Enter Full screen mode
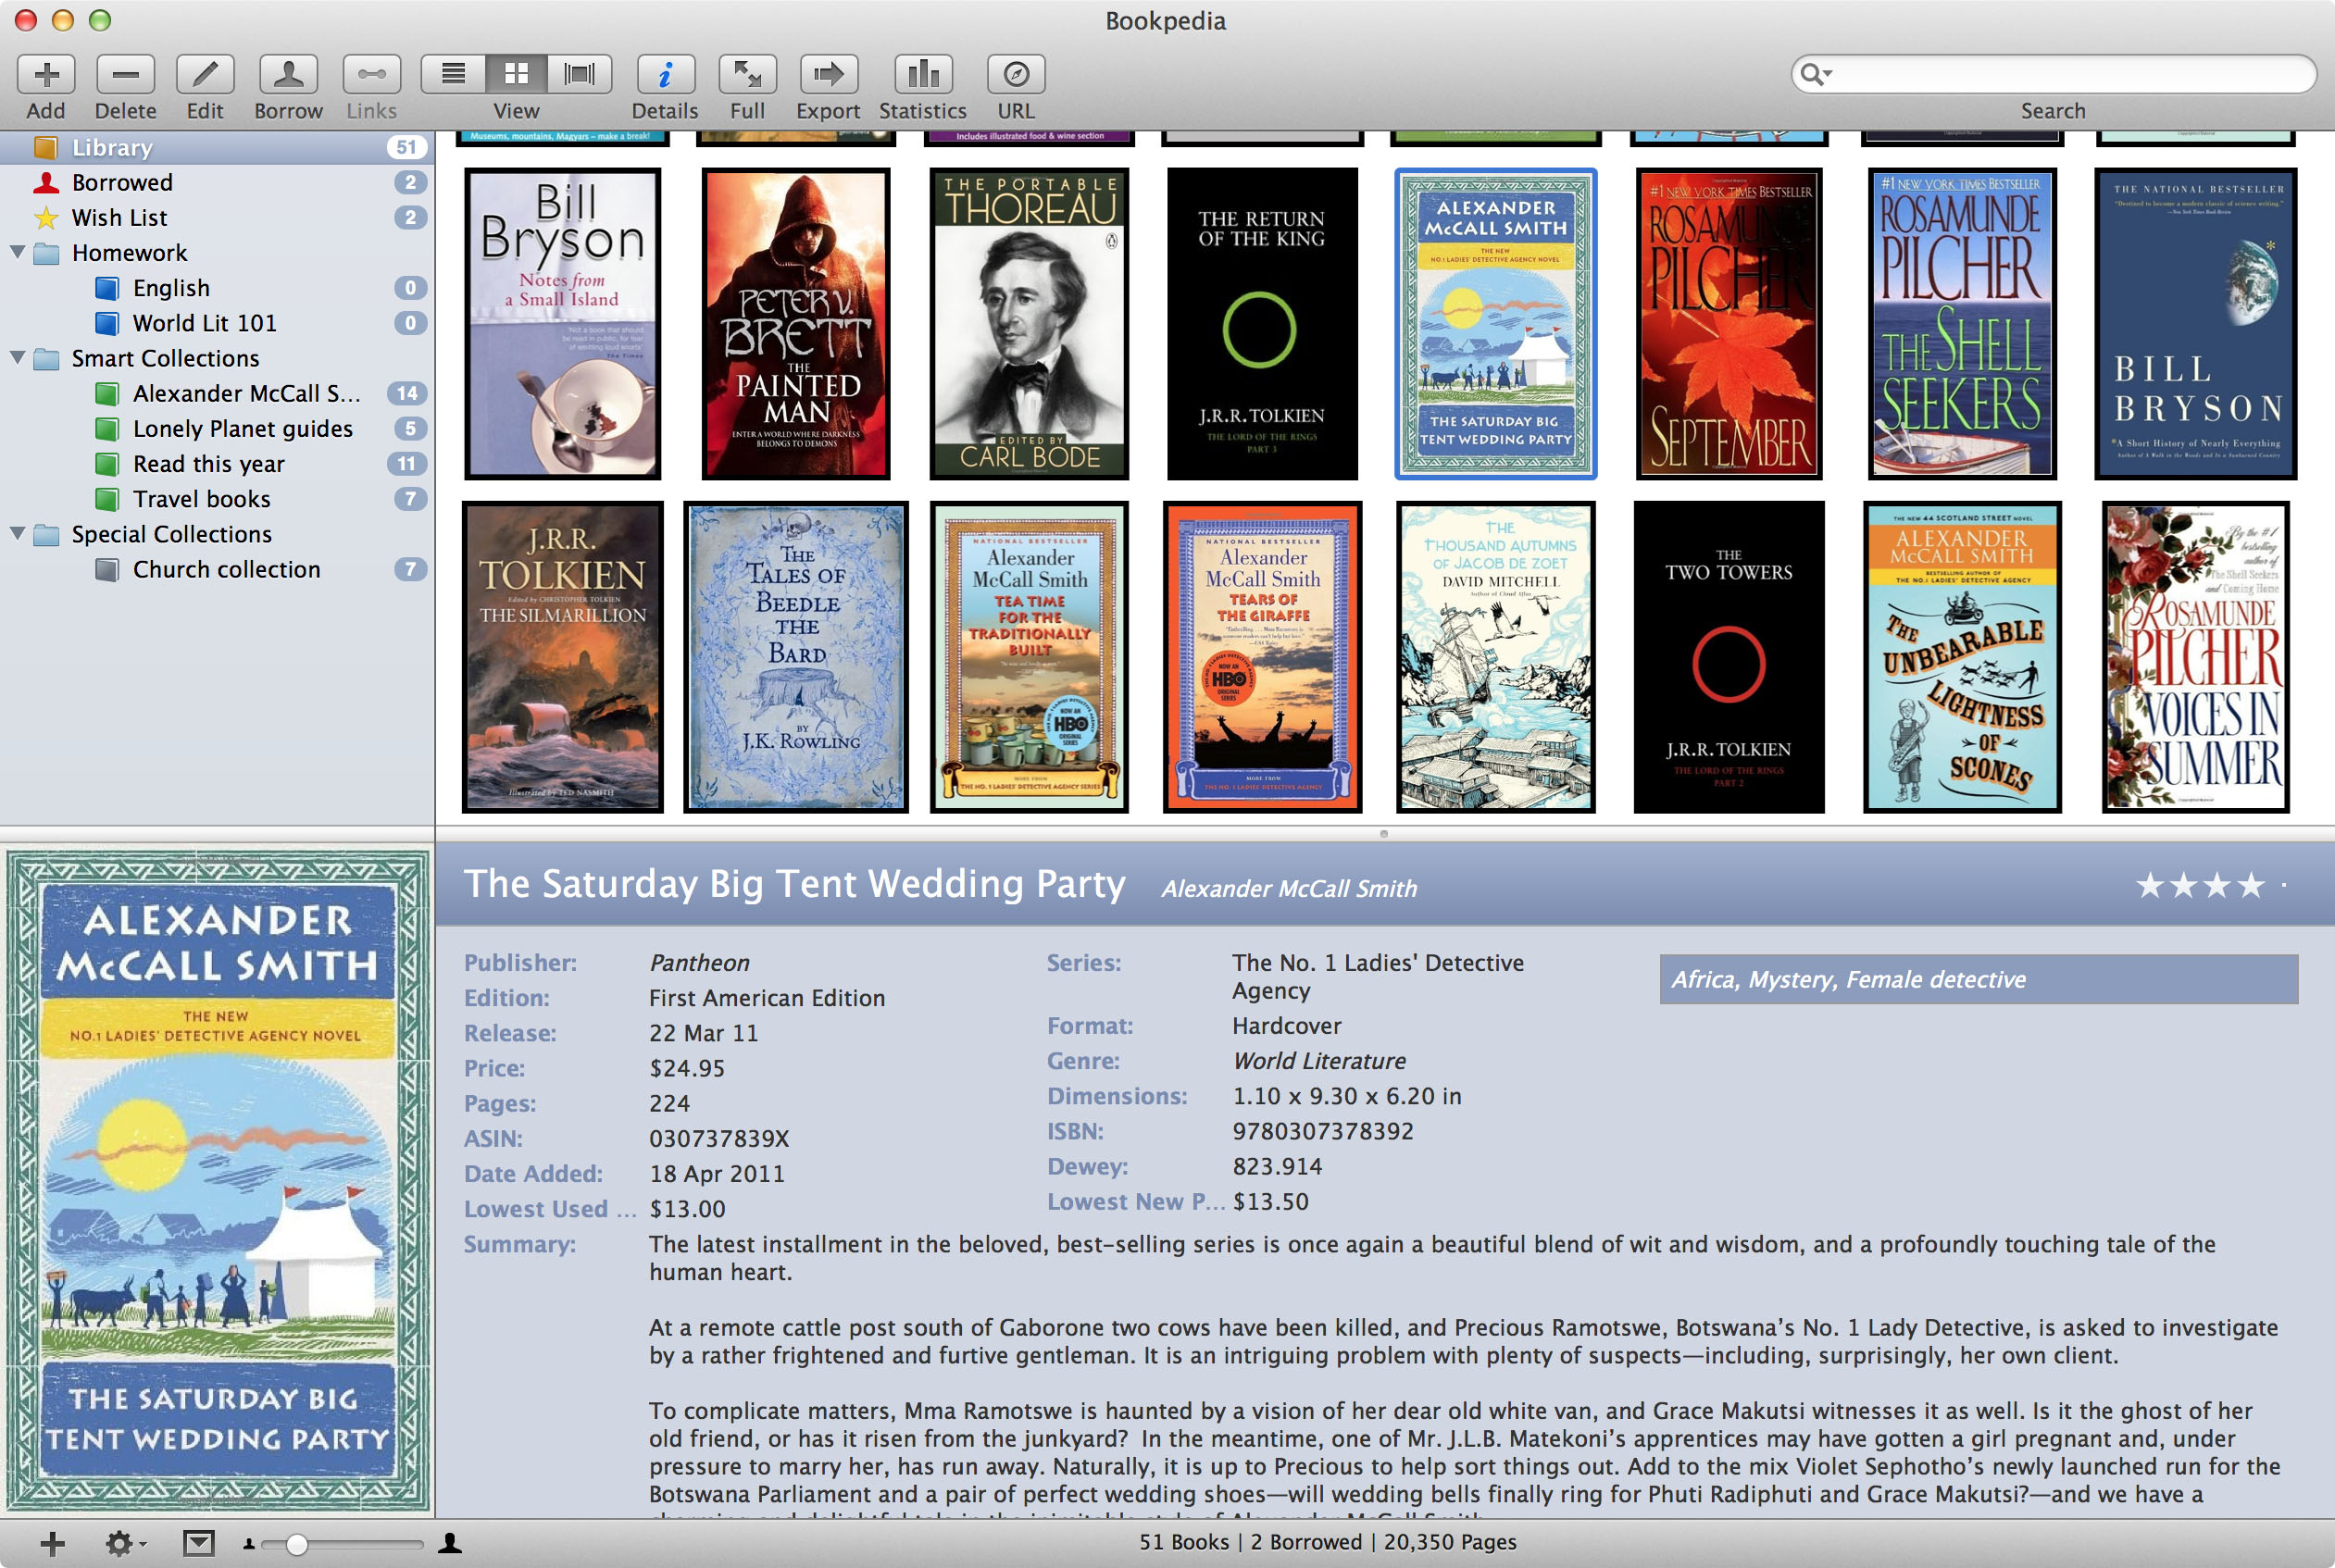The width and height of the screenshot is (2335, 1568). [x=747, y=74]
